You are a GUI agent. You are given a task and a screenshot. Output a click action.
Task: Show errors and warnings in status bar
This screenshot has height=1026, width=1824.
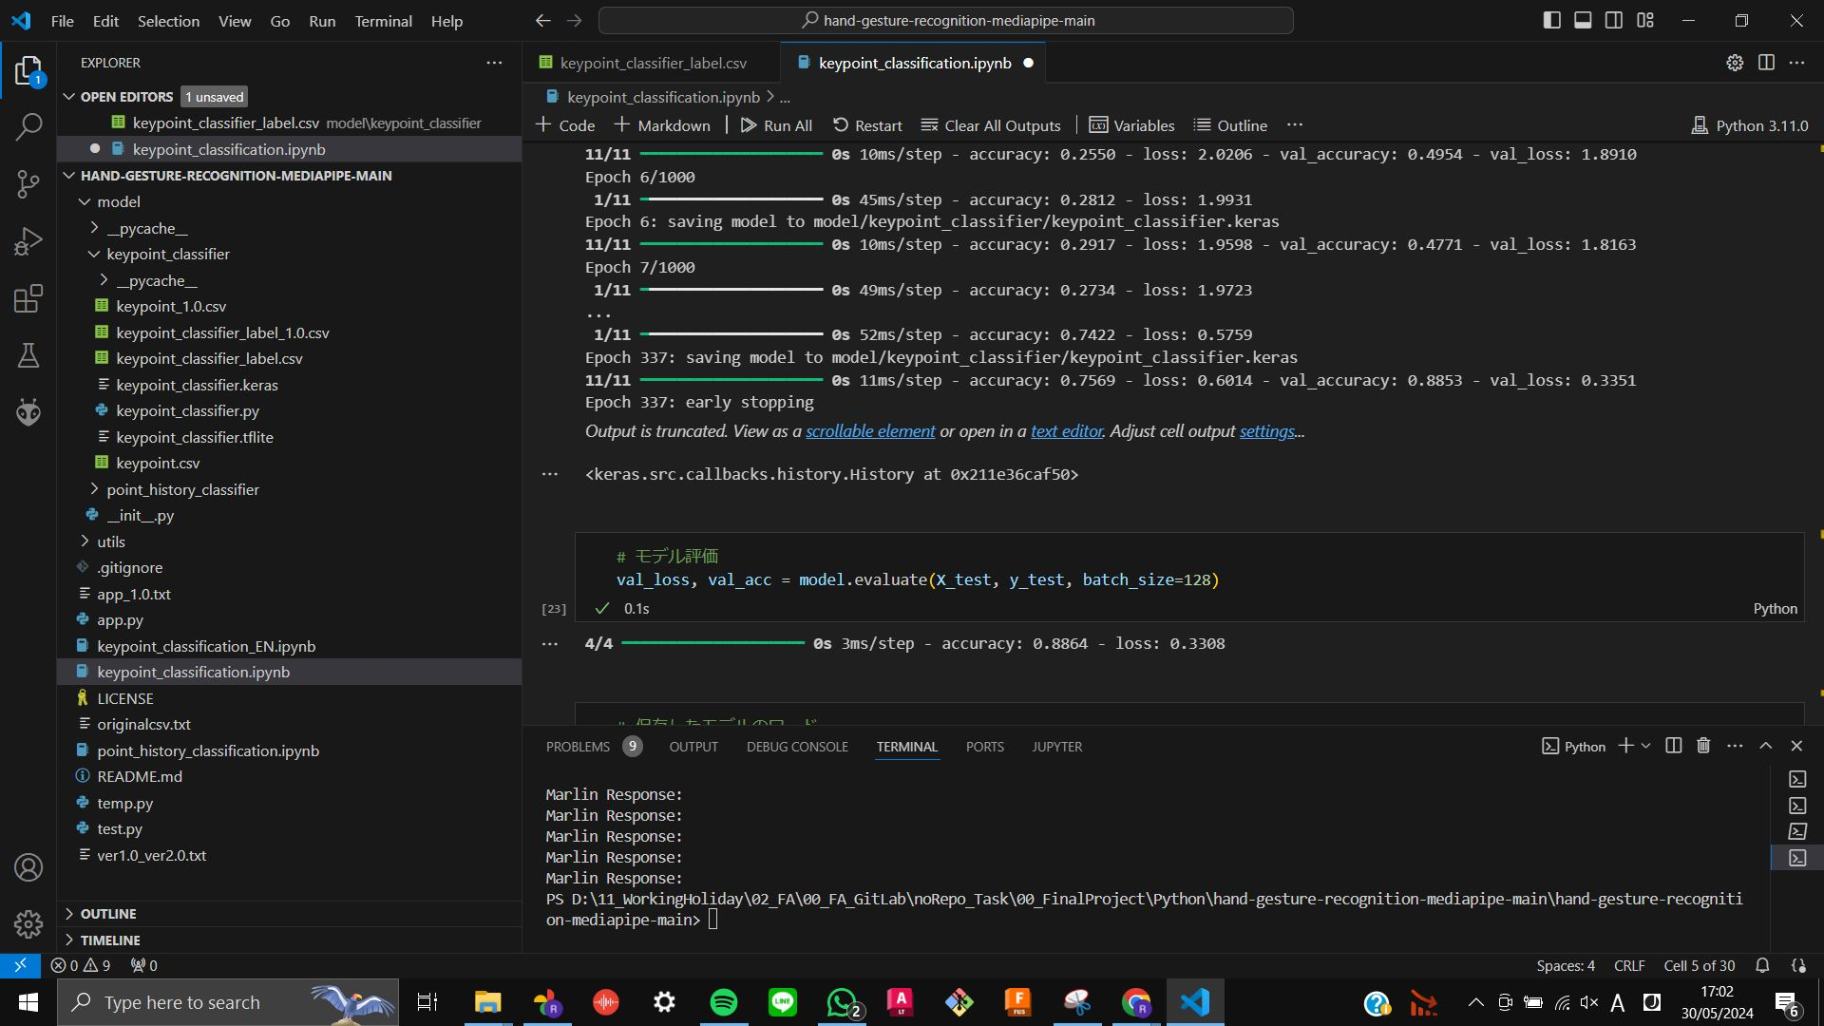click(x=81, y=965)
